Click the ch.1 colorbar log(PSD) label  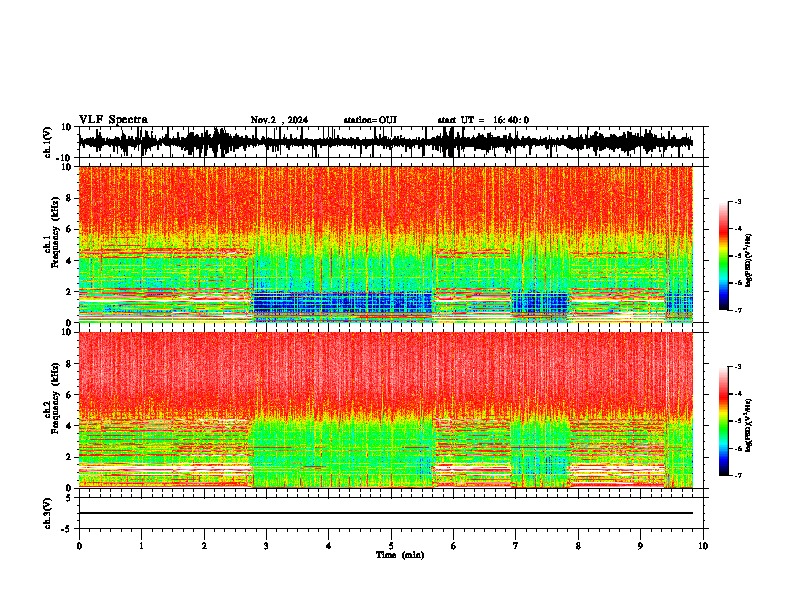click(x=748, y=260)
